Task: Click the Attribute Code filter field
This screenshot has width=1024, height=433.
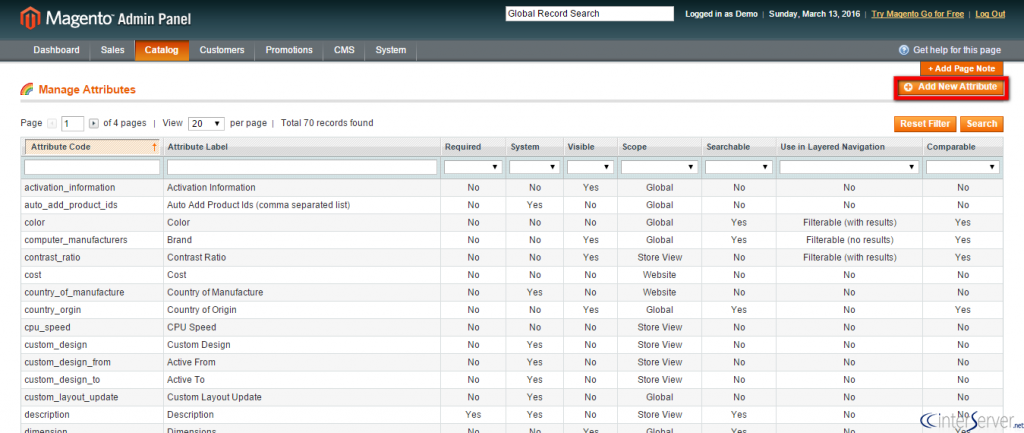Action: [92, 168]
